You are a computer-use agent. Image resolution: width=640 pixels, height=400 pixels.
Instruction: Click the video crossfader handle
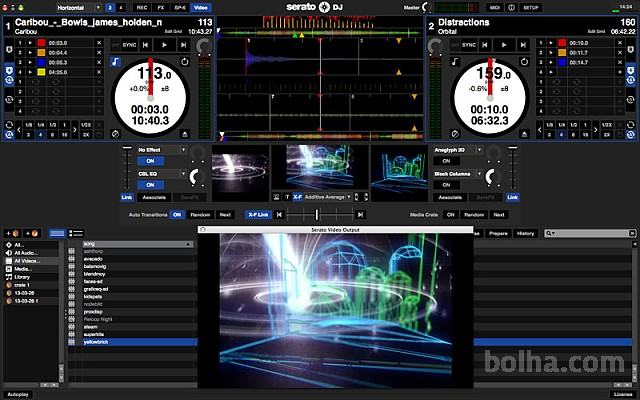[317, 214]
